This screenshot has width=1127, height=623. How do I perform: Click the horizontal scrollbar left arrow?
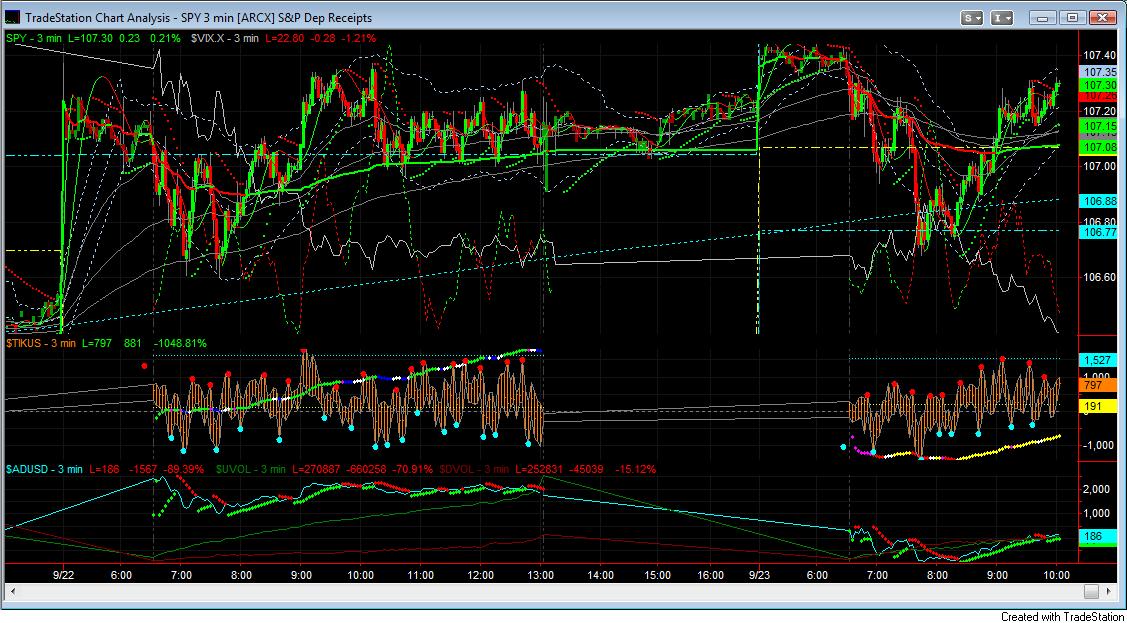click(12, 591)
